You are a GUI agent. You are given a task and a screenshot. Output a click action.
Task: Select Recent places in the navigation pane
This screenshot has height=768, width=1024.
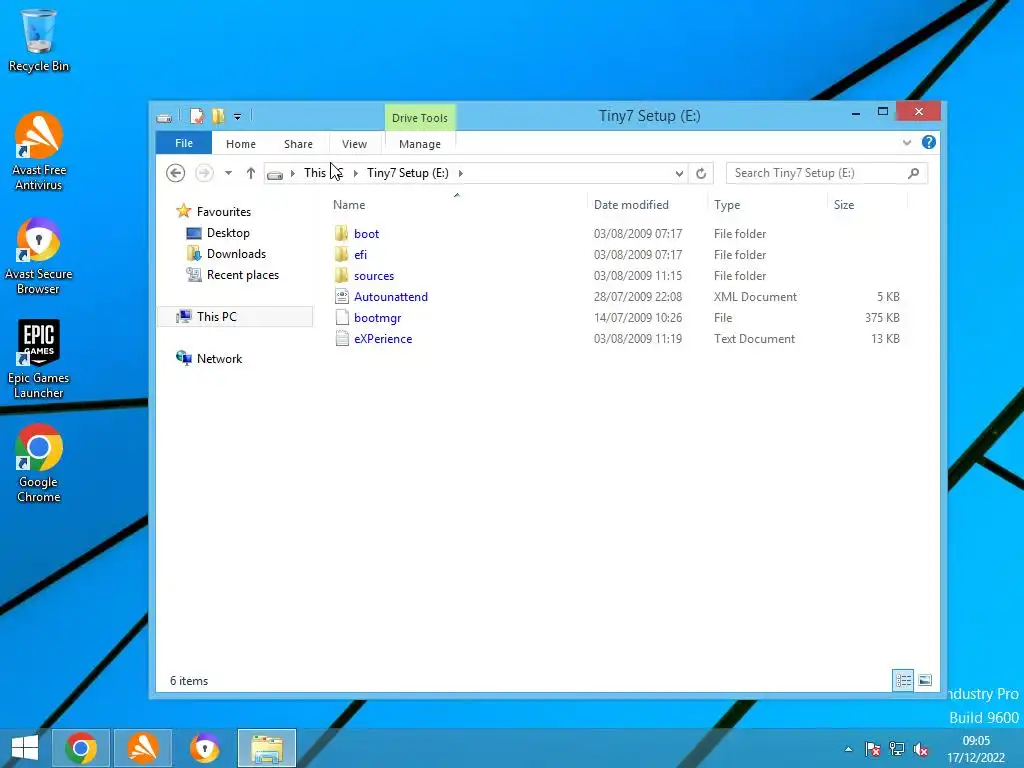tap(233, 275)
